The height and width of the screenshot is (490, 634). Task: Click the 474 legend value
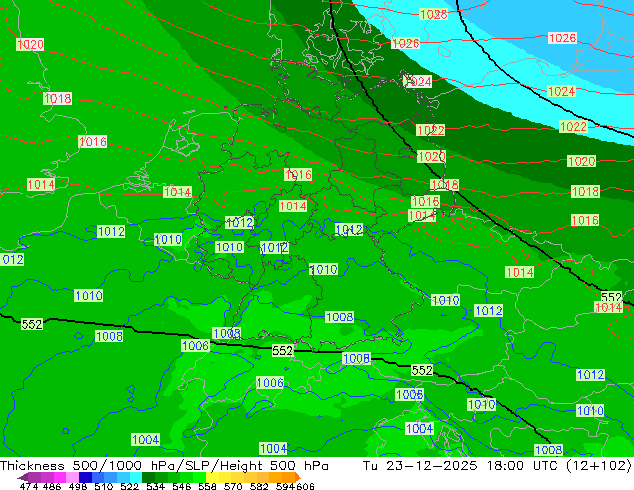click(29, 486)
